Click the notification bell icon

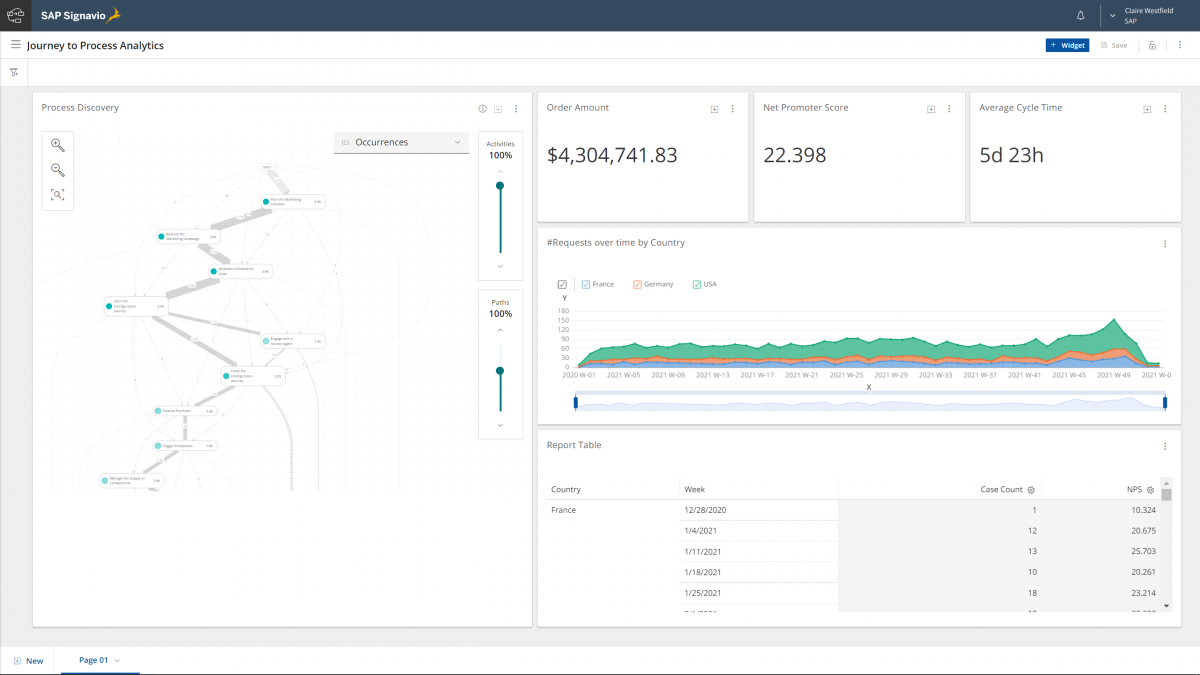click(x=1080, y=16)
